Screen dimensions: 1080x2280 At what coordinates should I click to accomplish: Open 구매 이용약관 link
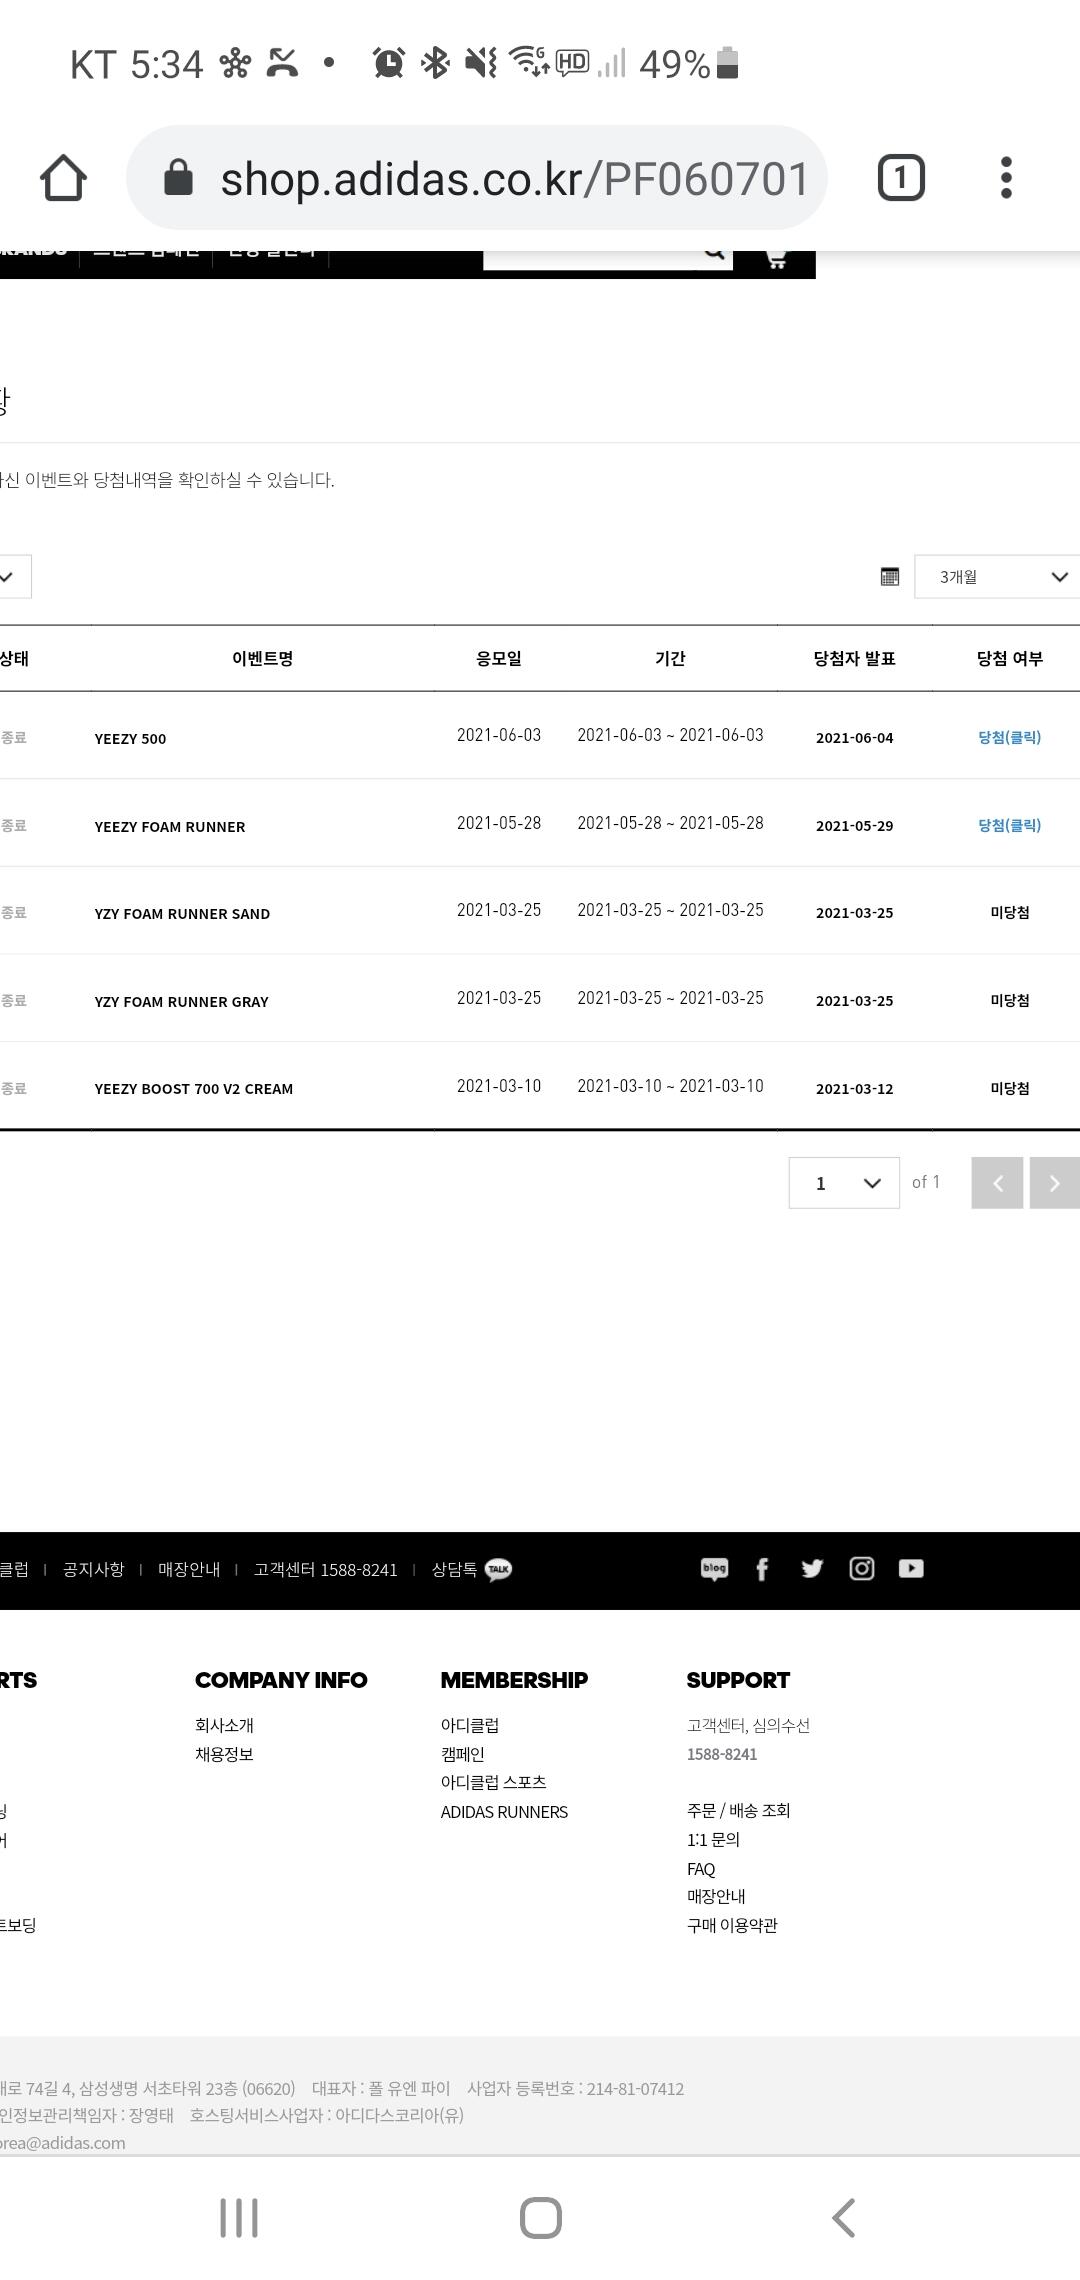(732, 1925)
